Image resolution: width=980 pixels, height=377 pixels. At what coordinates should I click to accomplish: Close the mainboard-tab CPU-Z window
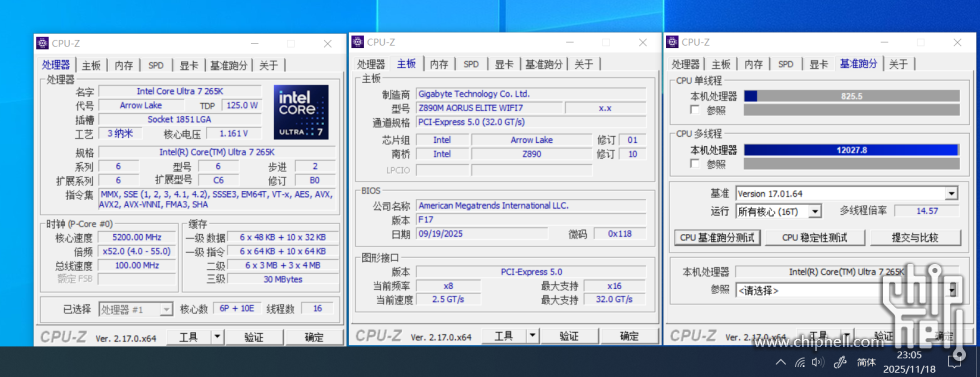[x=642, y=43]
